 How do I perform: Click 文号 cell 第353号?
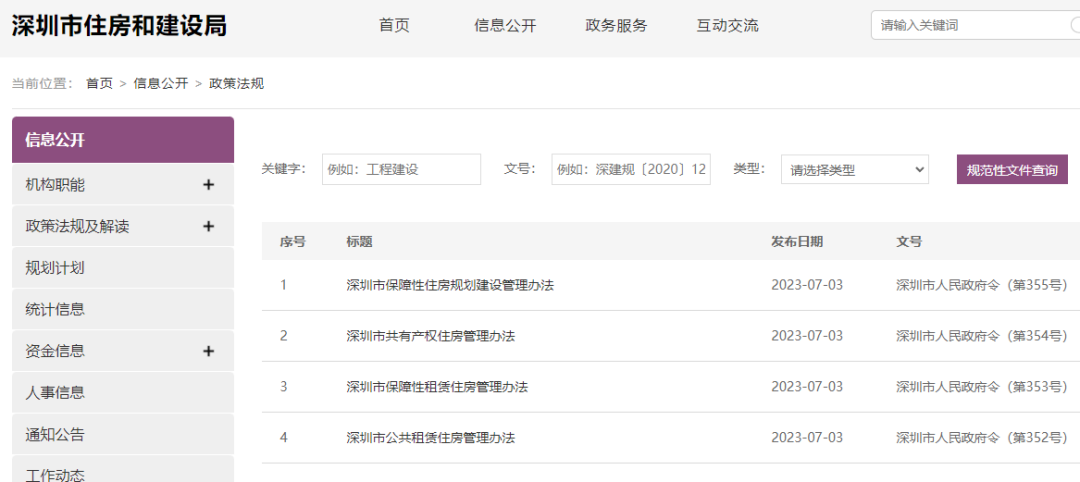pyautogui.click(x=982, y=387)
